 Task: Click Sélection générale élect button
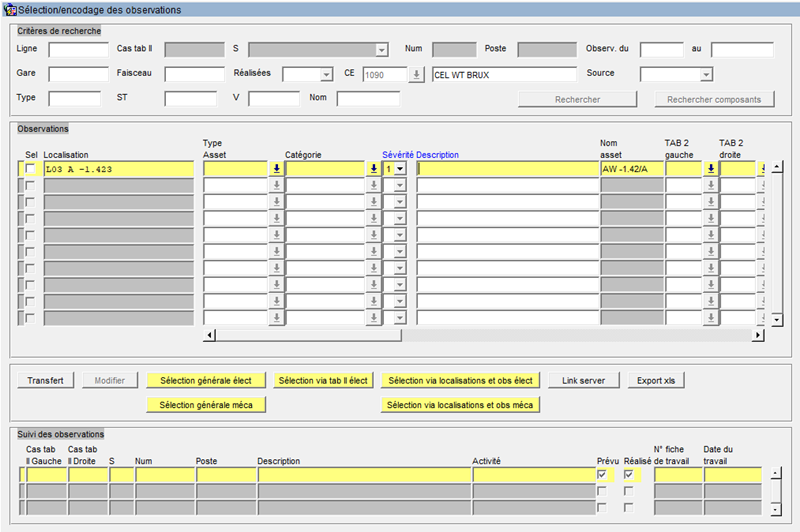(x=206, y=381)
